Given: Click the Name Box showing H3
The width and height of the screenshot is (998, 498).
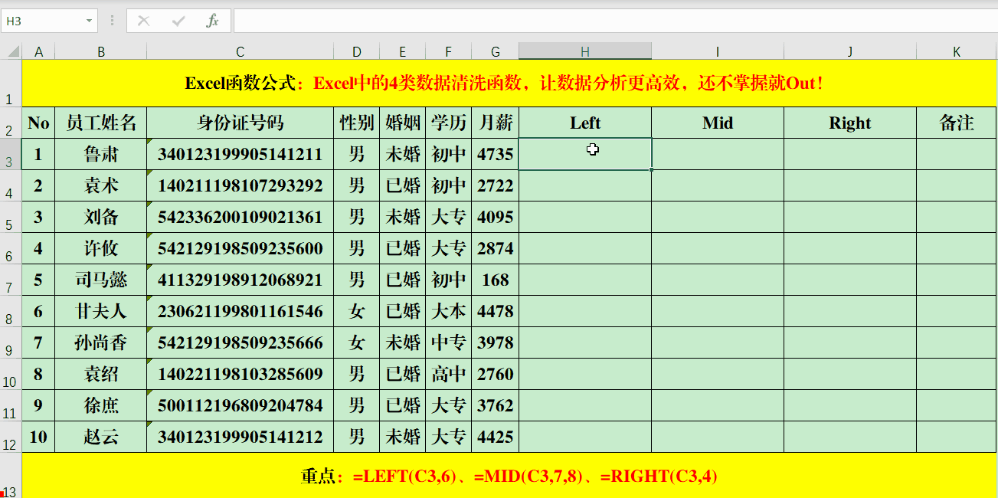Looking at the screenshot, I should point(49,21).
